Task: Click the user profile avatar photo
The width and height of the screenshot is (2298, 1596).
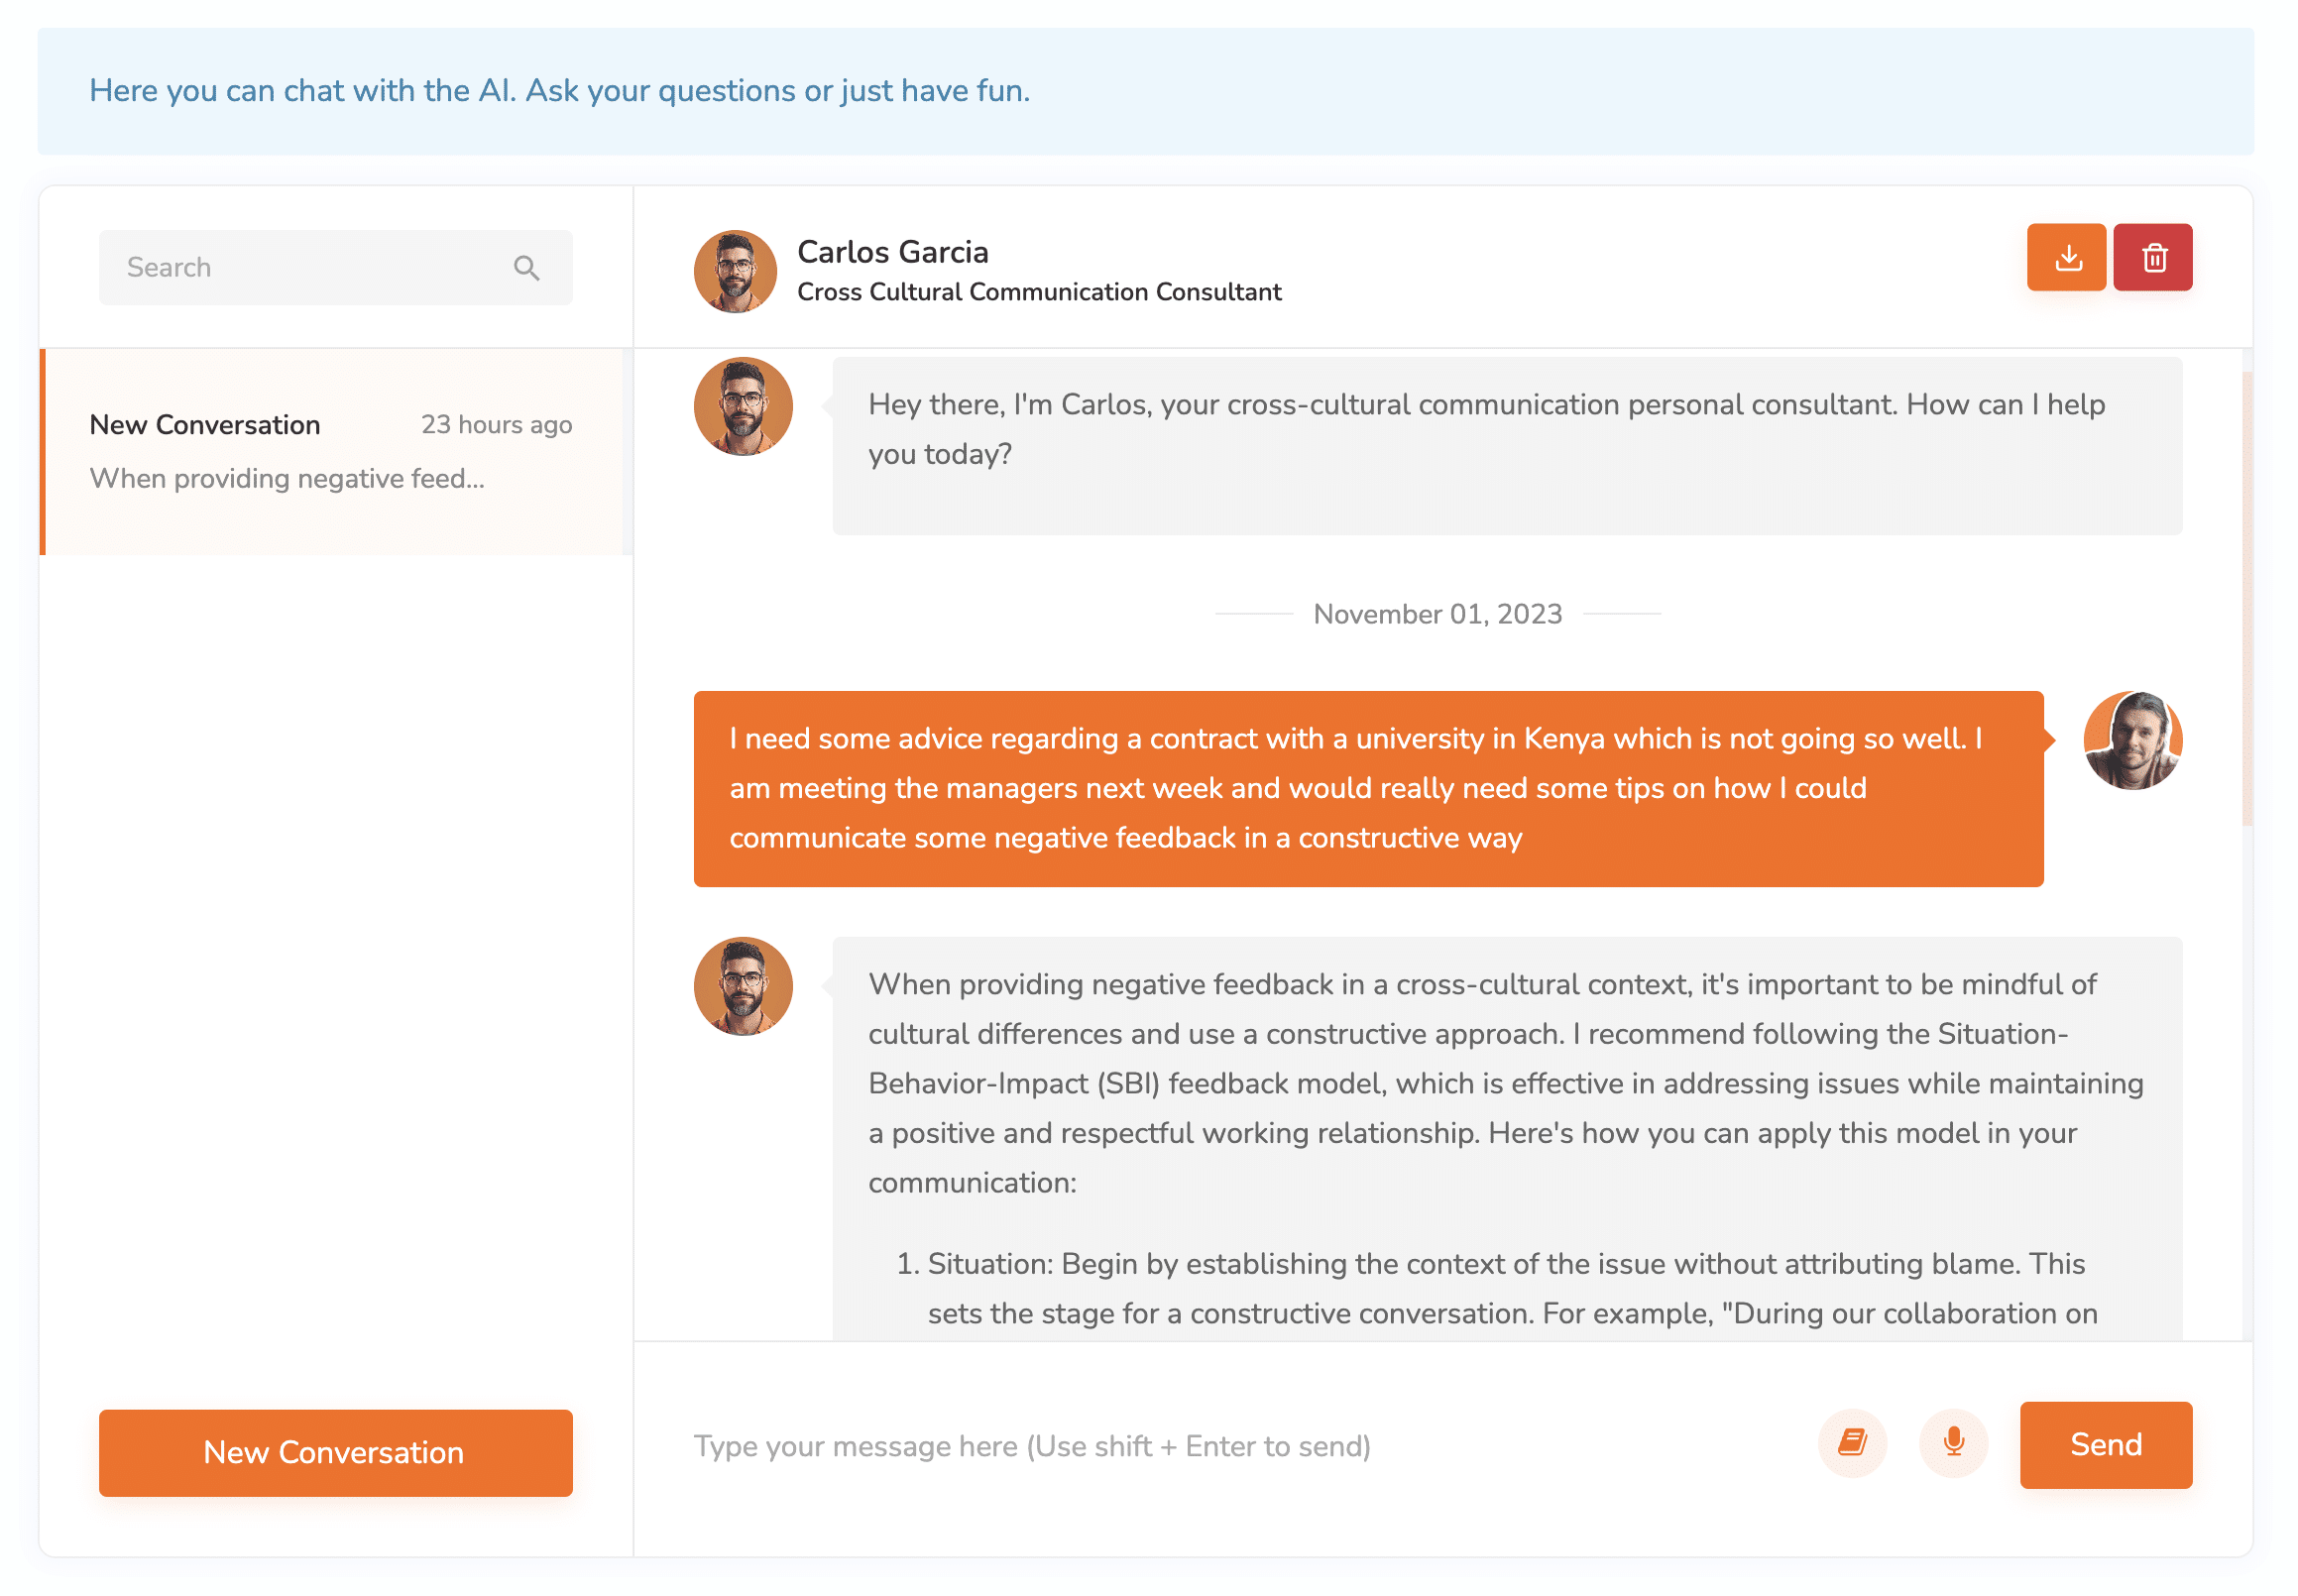Action: click(x=2132, y=741)
